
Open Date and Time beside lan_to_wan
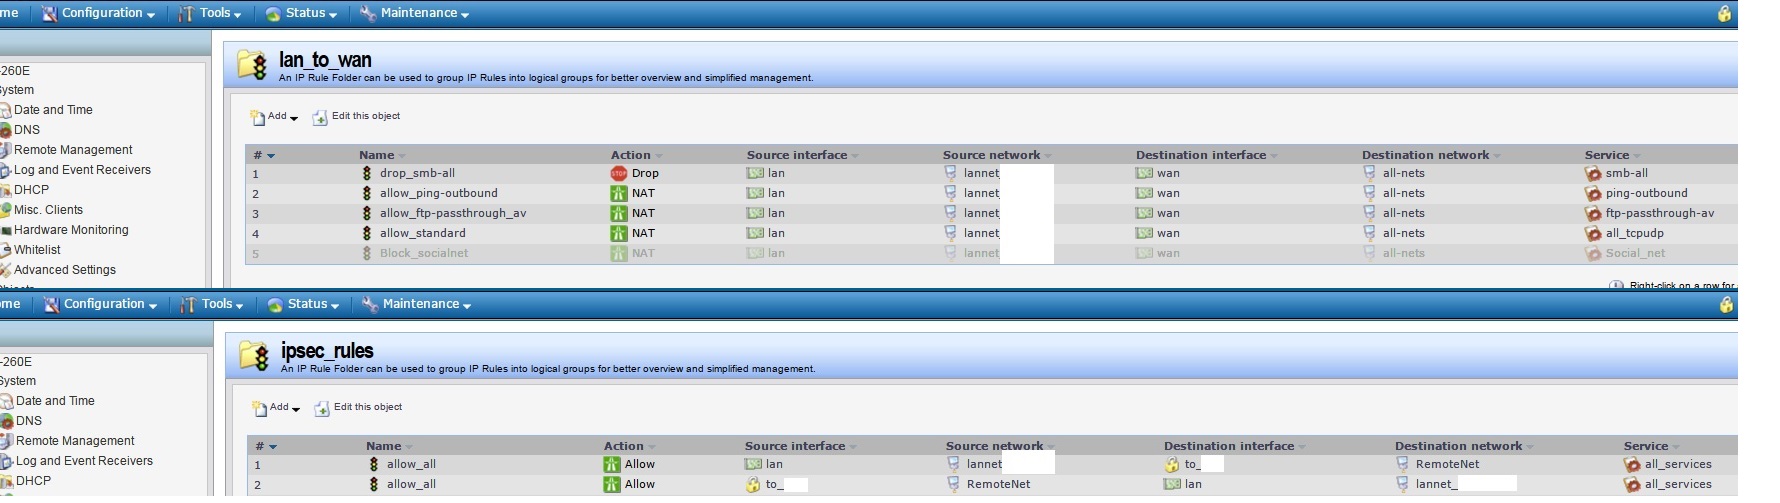click(53, 110)
